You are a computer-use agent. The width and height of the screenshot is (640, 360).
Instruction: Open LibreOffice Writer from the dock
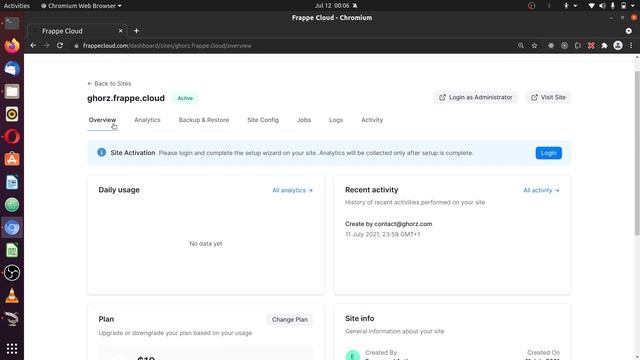coord(12,182)
